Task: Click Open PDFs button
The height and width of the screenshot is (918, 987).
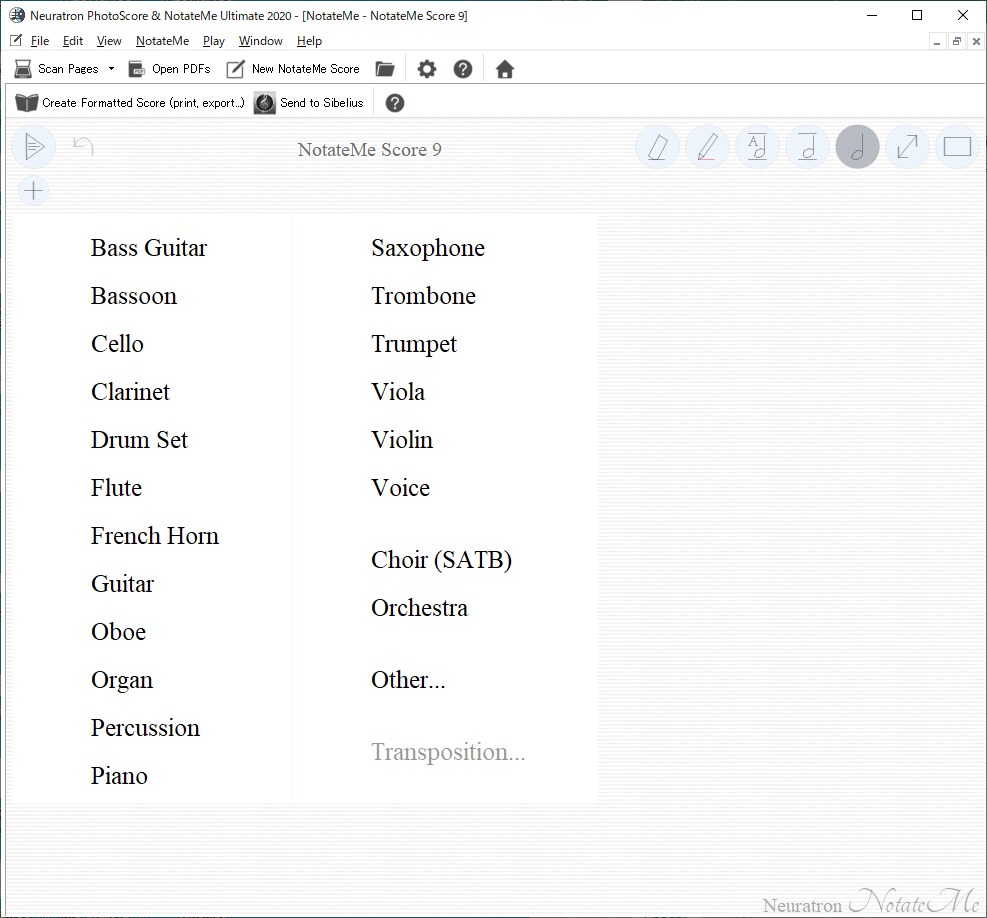Action: [169, 69]
